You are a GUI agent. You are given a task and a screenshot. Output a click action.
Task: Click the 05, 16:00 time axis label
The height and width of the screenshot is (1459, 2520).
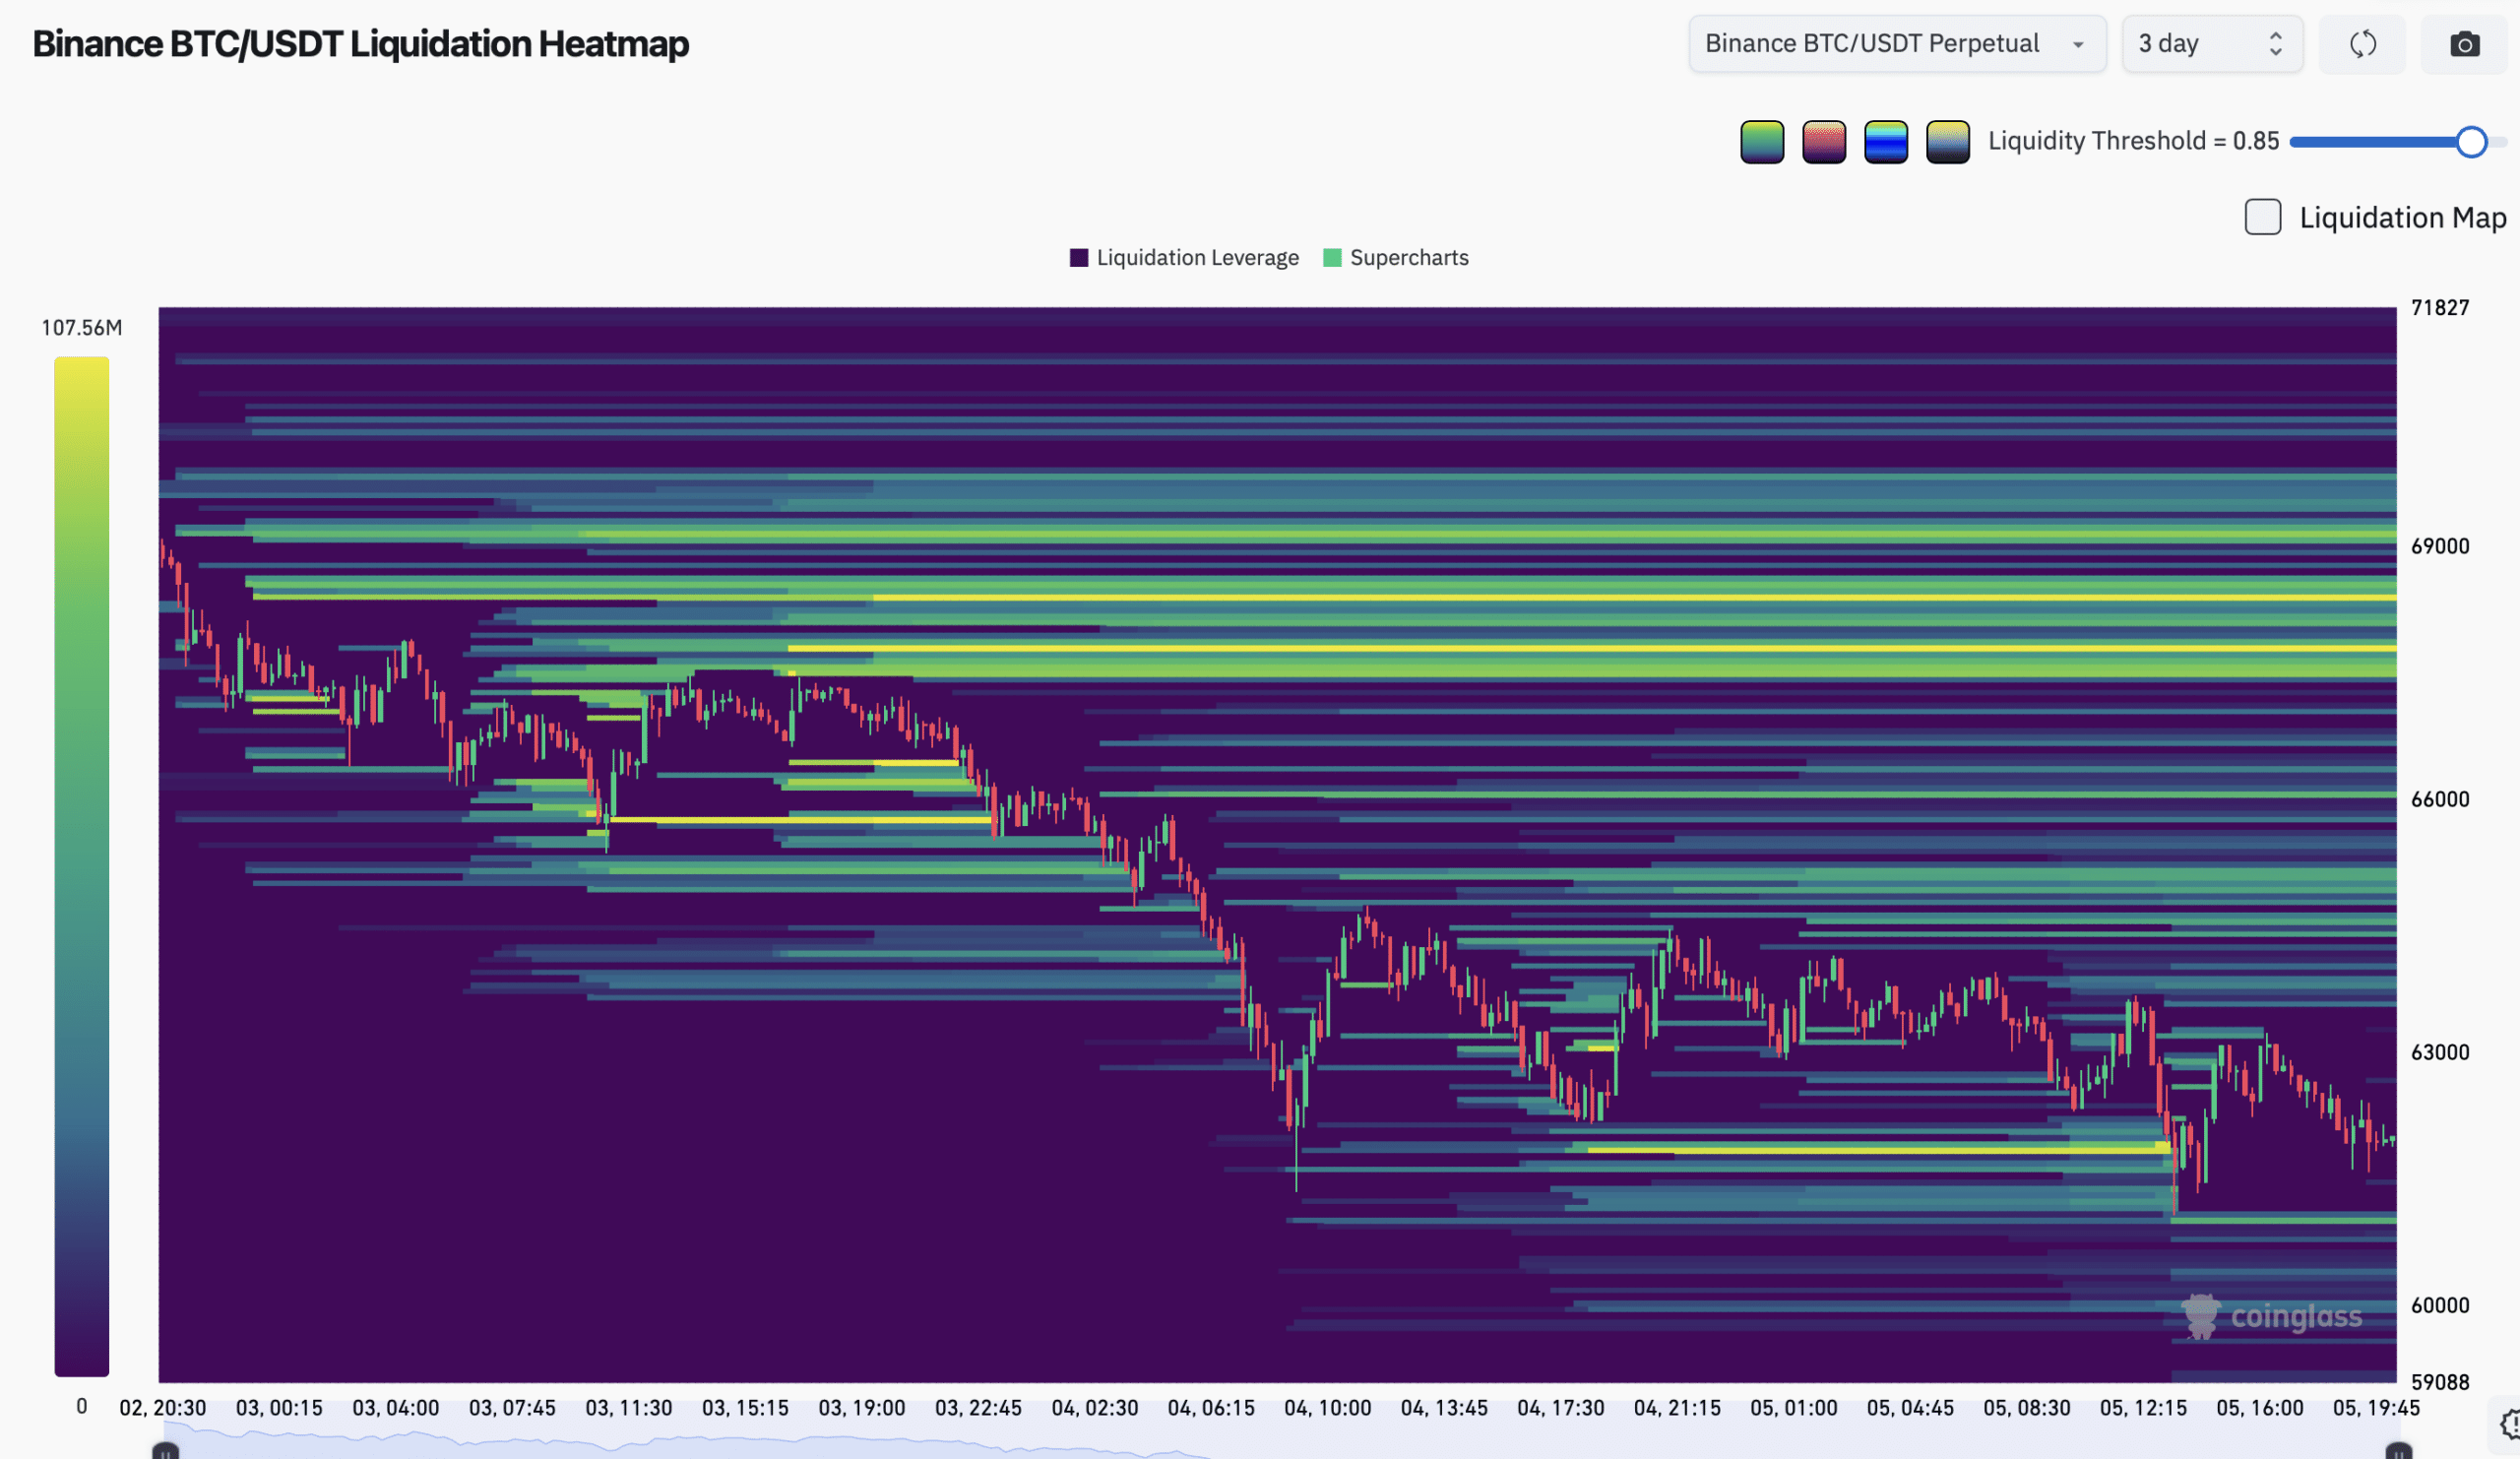[x=2260, y=1408]
